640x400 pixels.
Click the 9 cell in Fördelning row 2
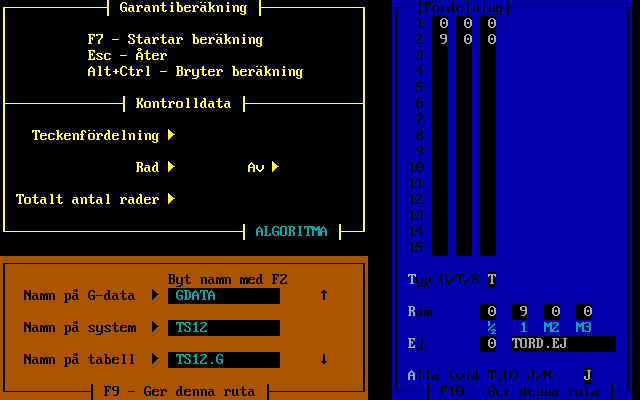point(440,40)
